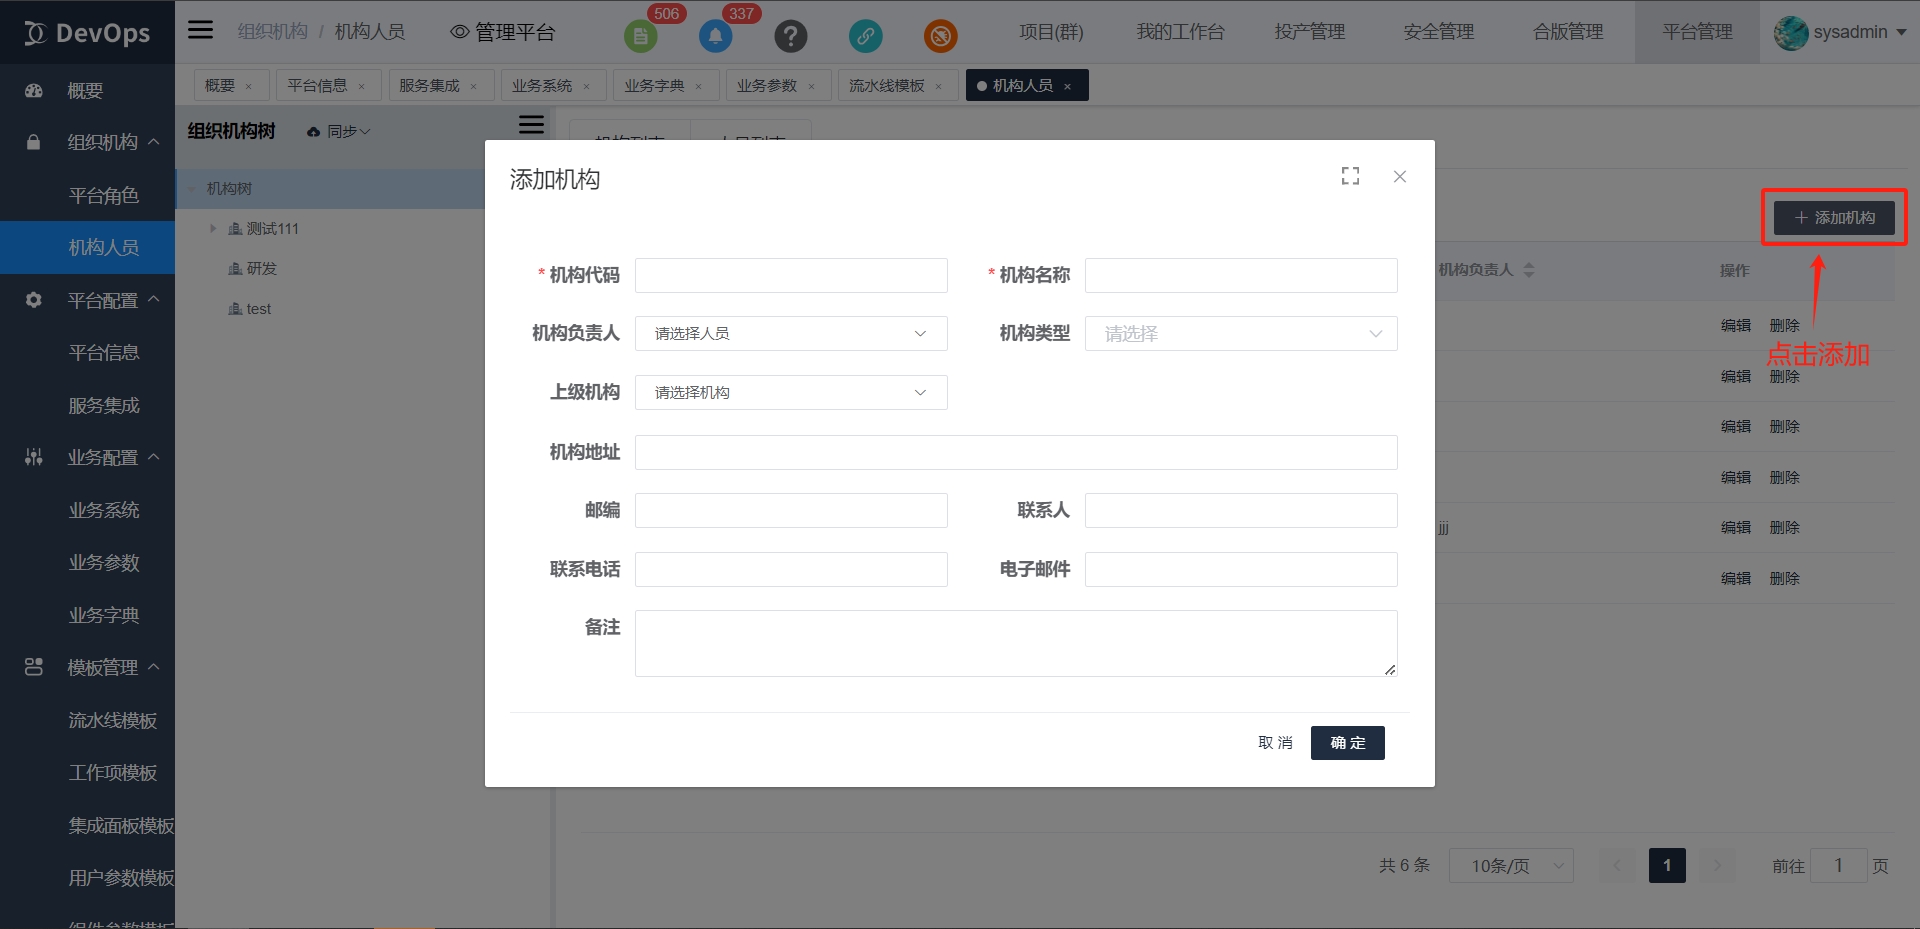Expand the 测试111 tree node
Viewport: 1920px width, 929px height.
213,229
